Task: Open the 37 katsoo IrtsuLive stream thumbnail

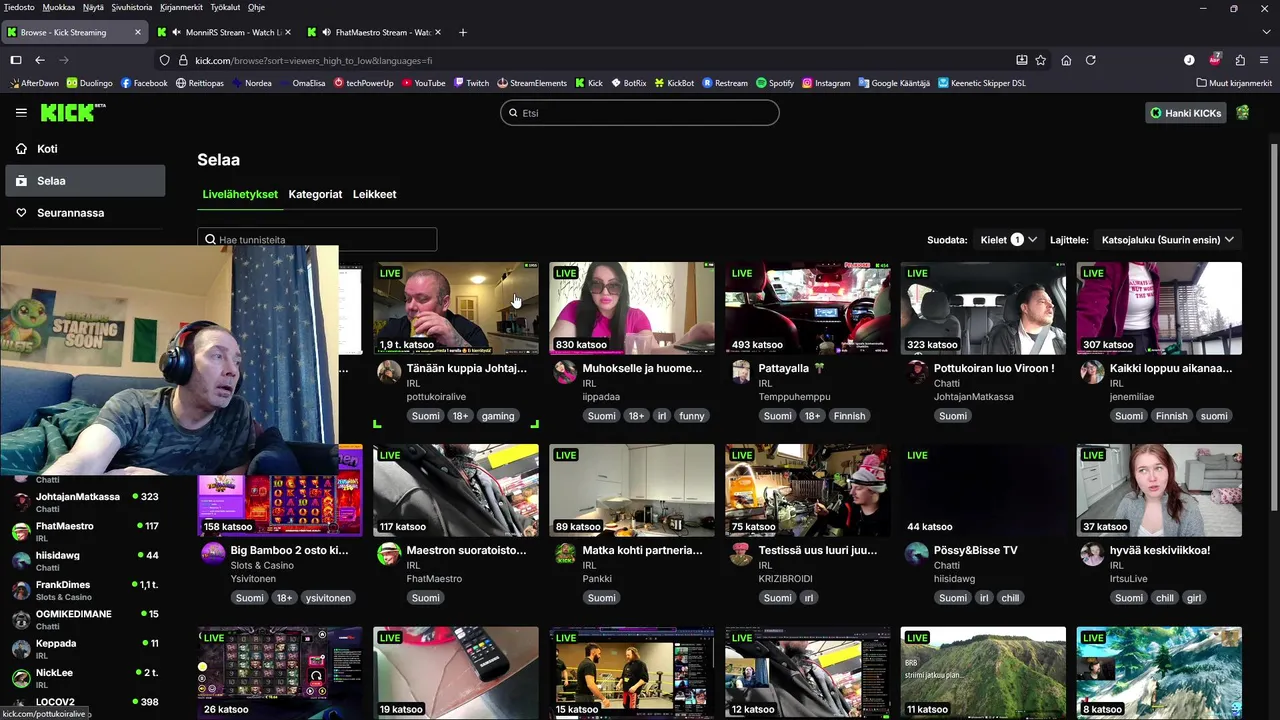Action: pos(1159,490)
